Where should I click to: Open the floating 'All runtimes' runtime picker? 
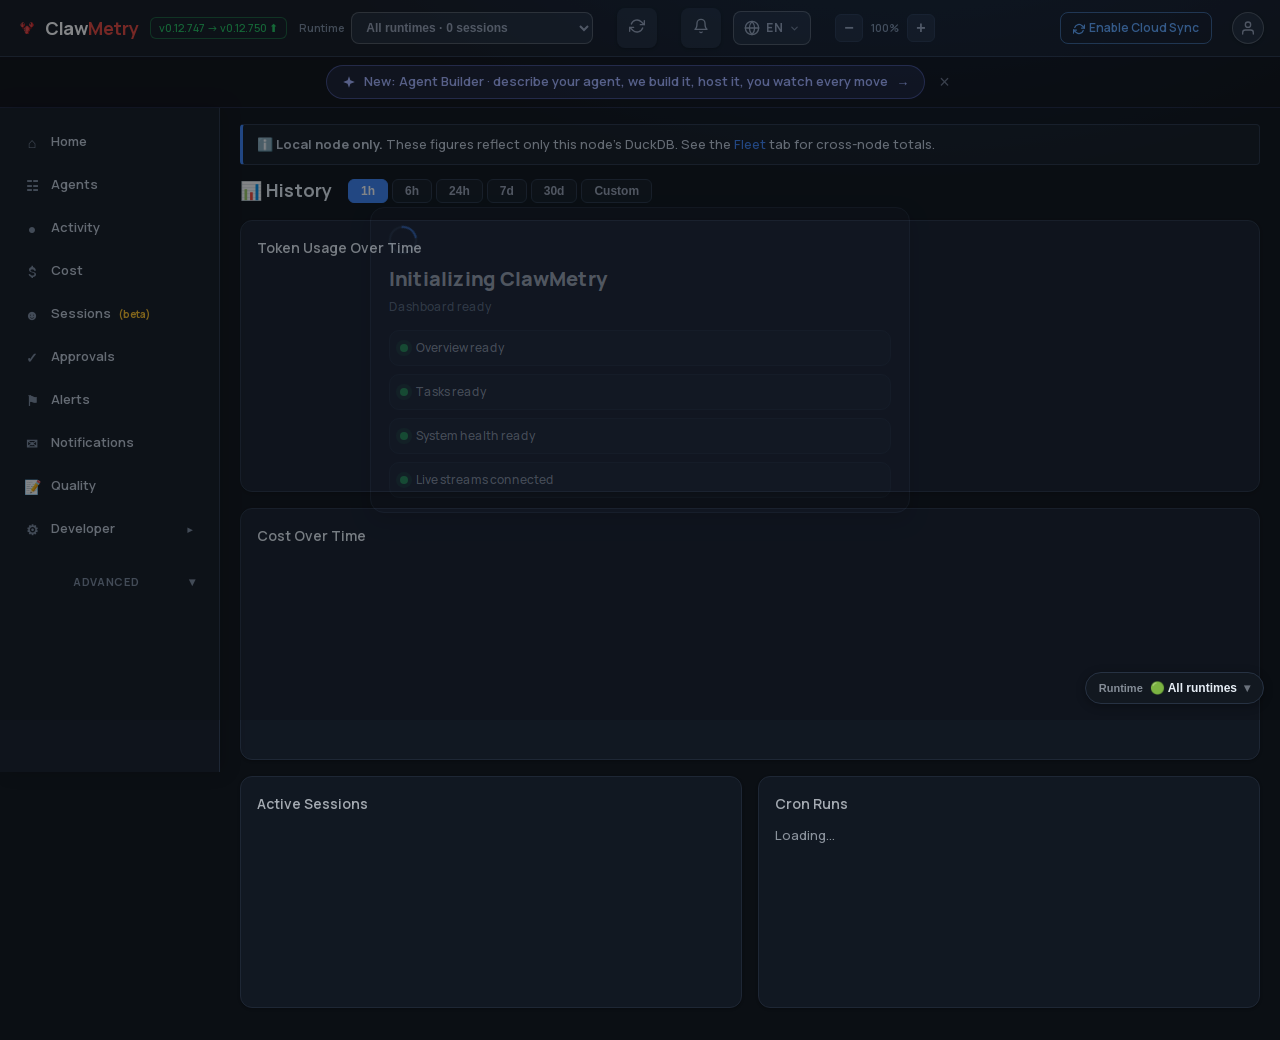tap(1174, 688)
